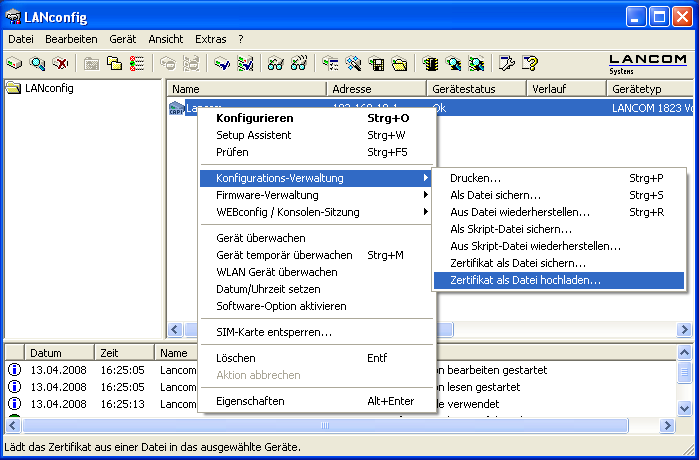Click the LANconfig title bar application icon

(13, 17)
